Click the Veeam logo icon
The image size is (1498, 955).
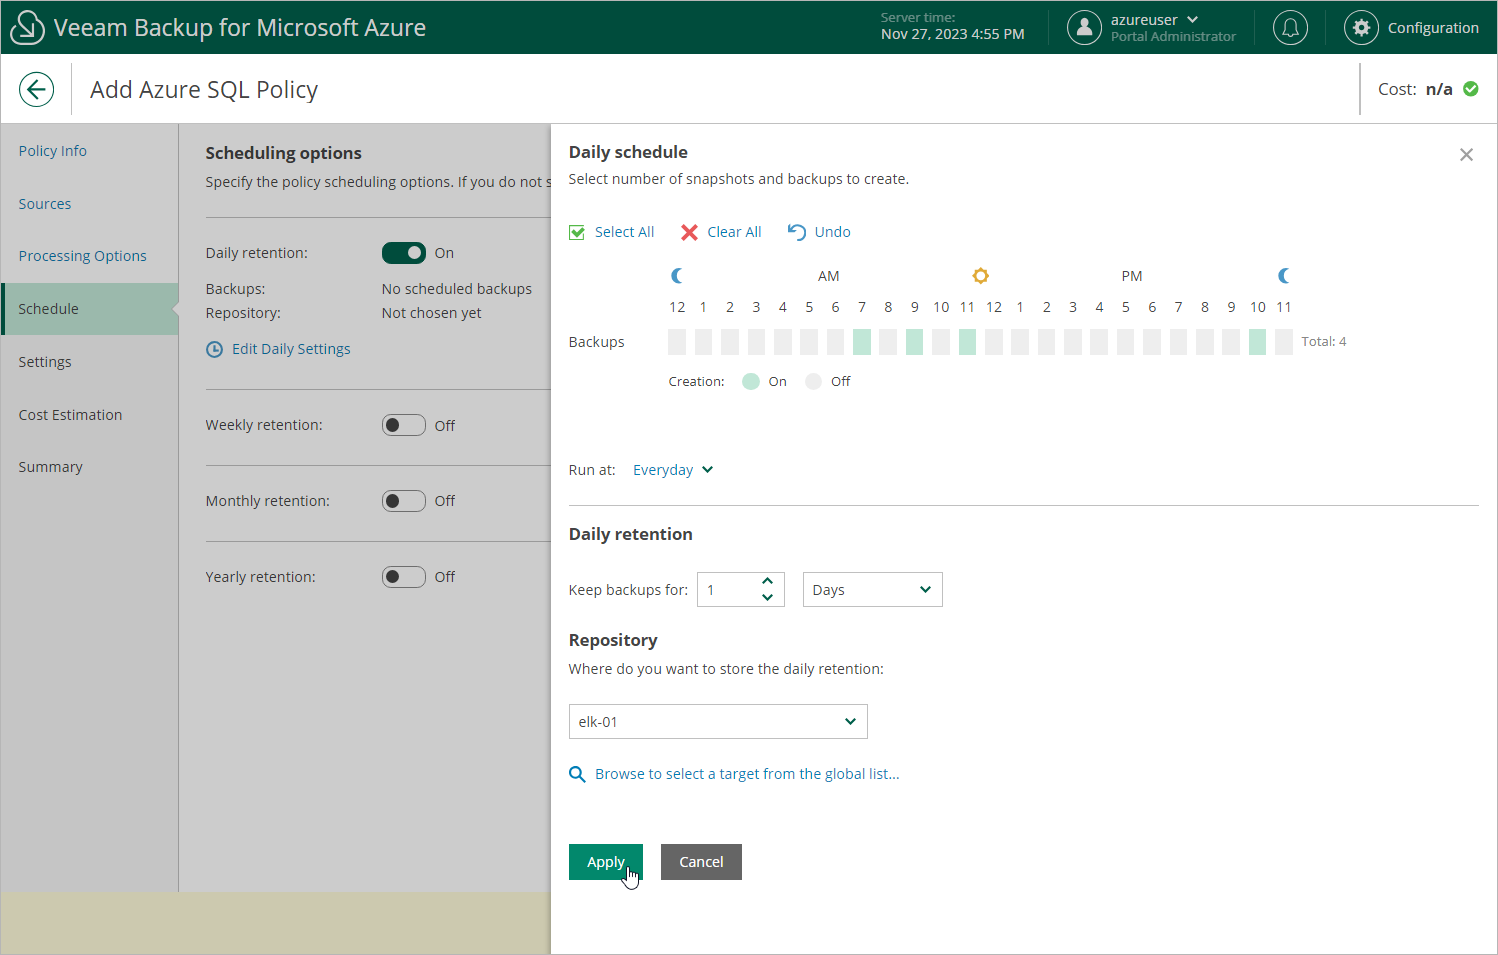tap(27, 27)
